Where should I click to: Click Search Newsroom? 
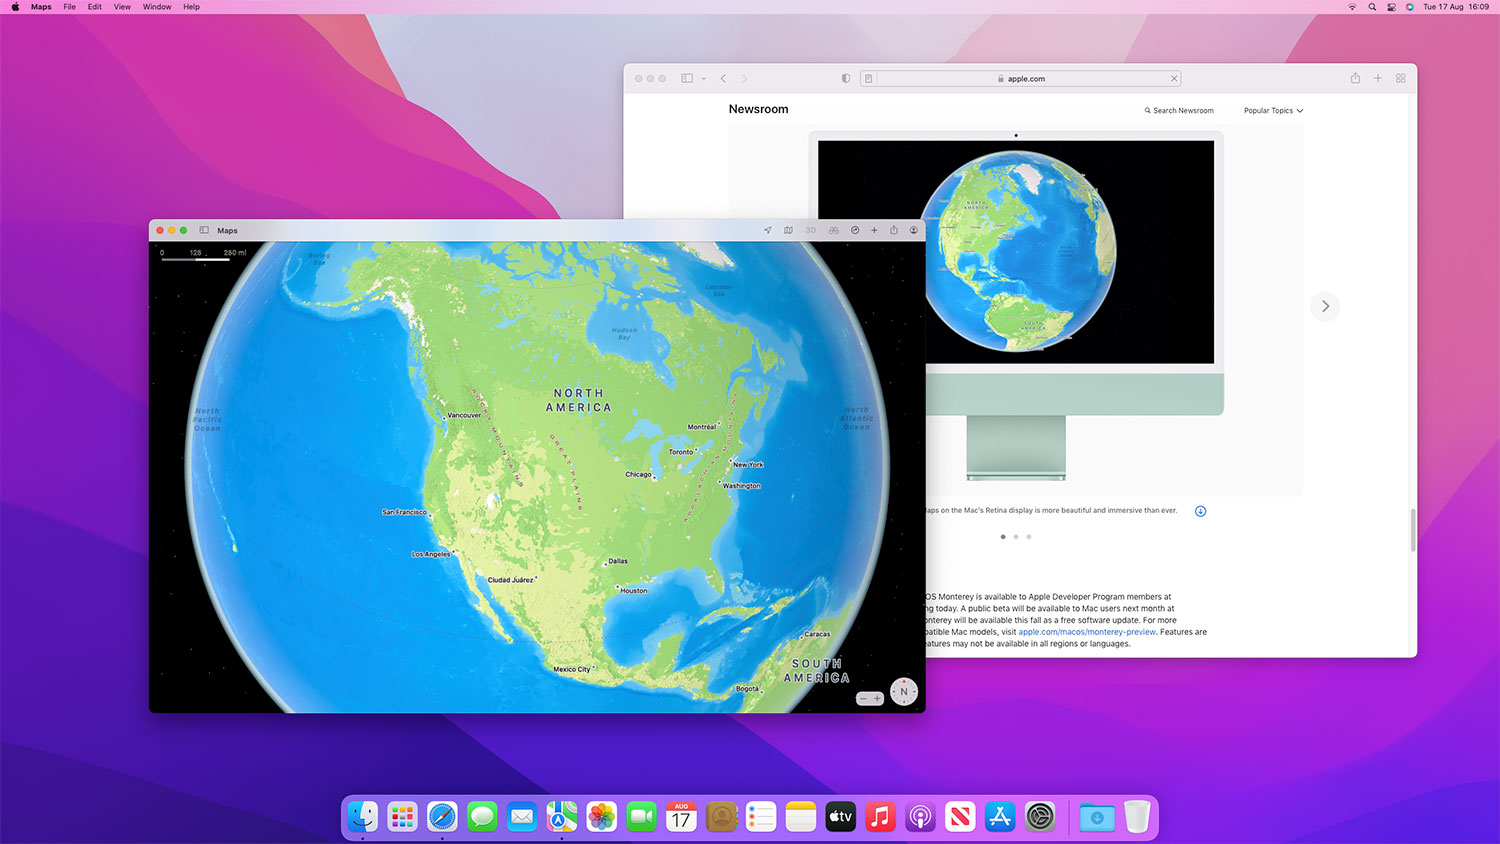point(1179,111)
